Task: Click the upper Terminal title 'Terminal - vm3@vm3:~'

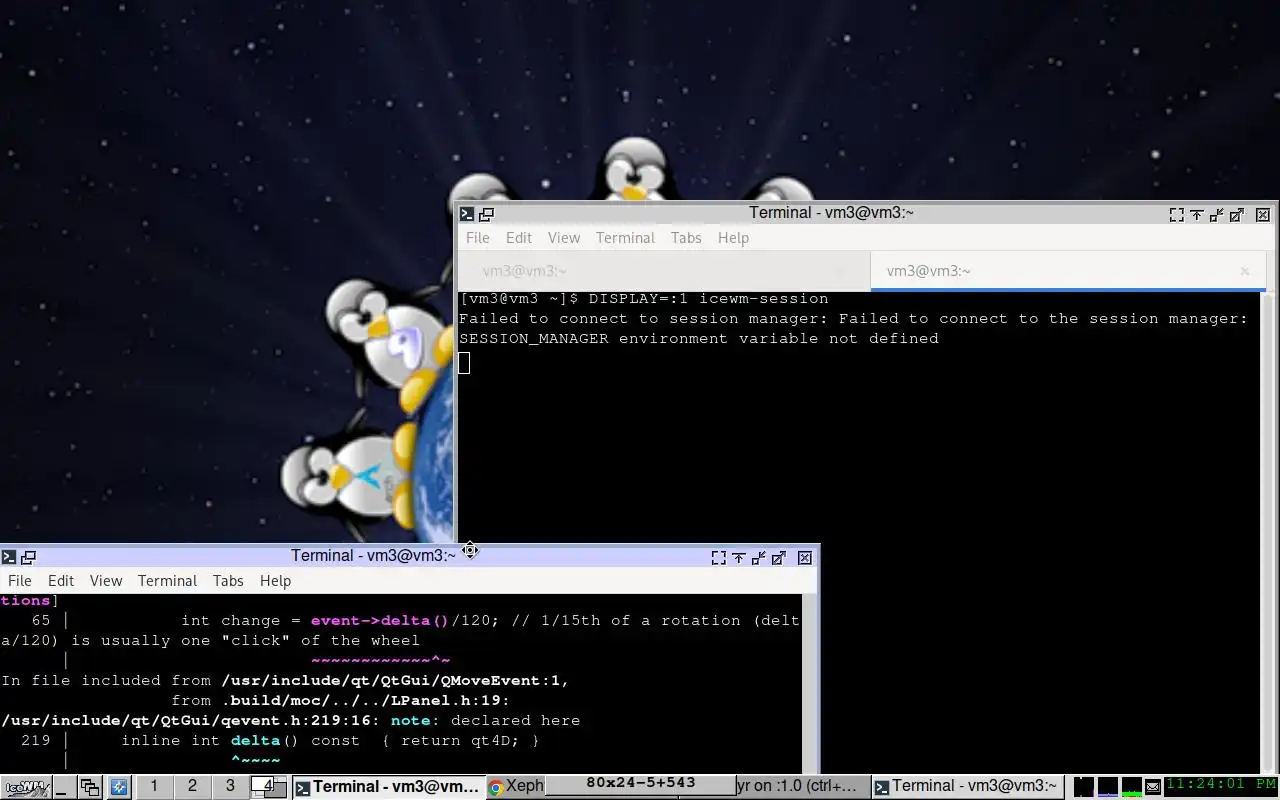Action: 831,213
